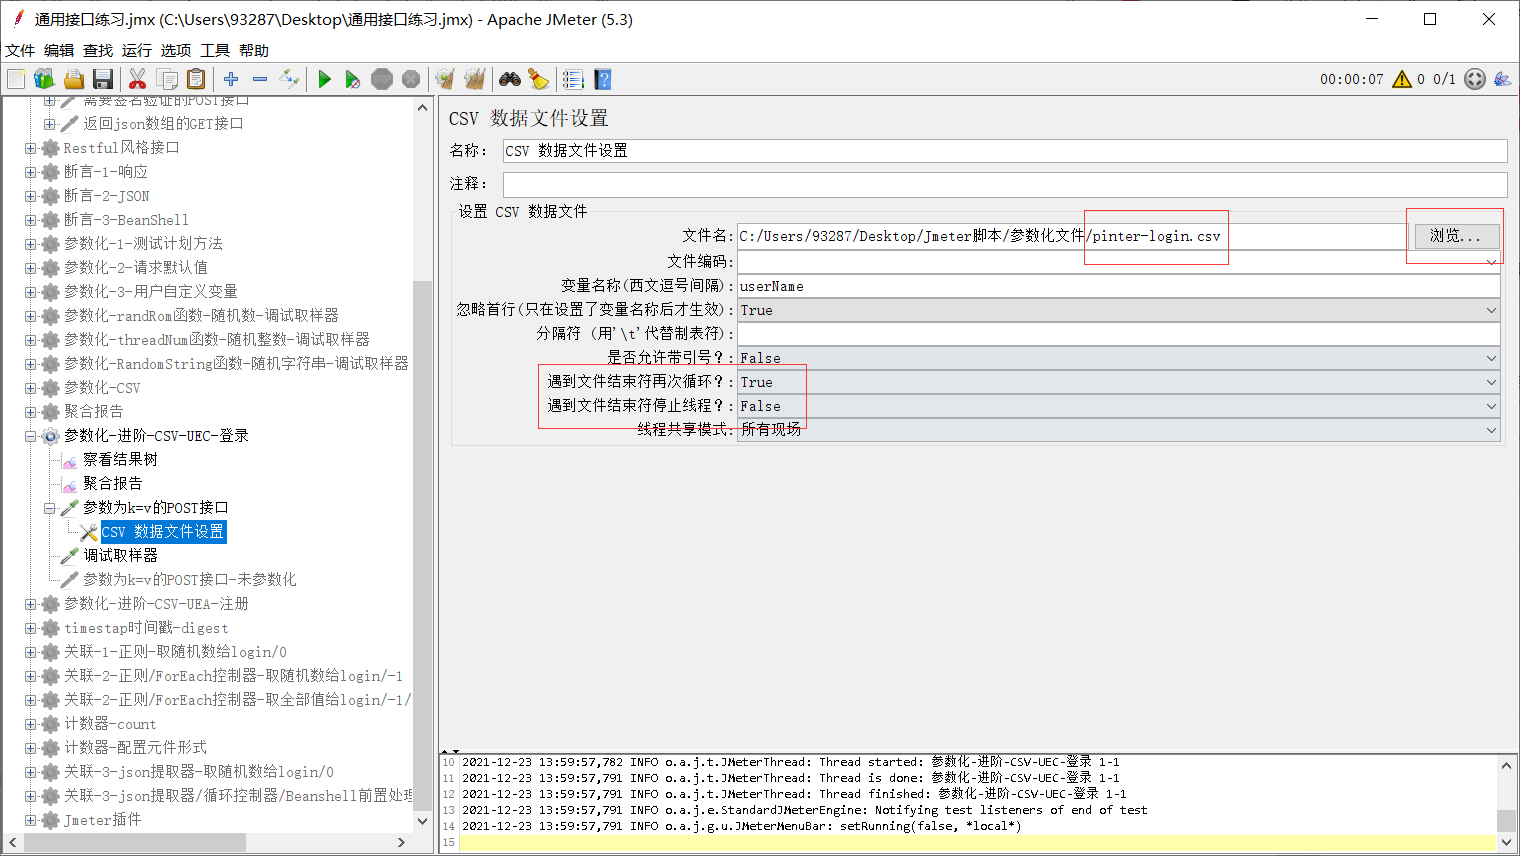Image resolution: width=1520 pixels, height=856 pixels.
Task: Click the Shutdown test icon
Action: [x=411, y=79]
